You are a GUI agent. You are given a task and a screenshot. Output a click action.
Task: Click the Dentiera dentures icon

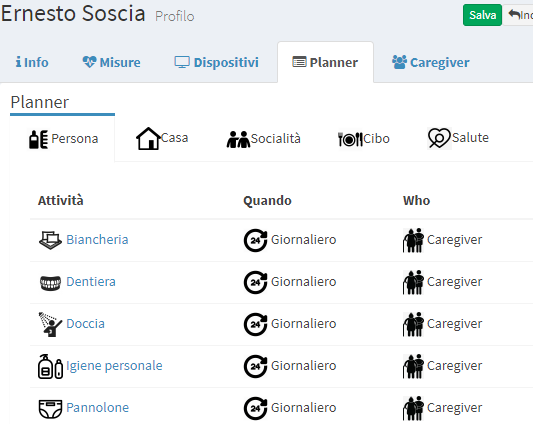[x=50, y=283]
